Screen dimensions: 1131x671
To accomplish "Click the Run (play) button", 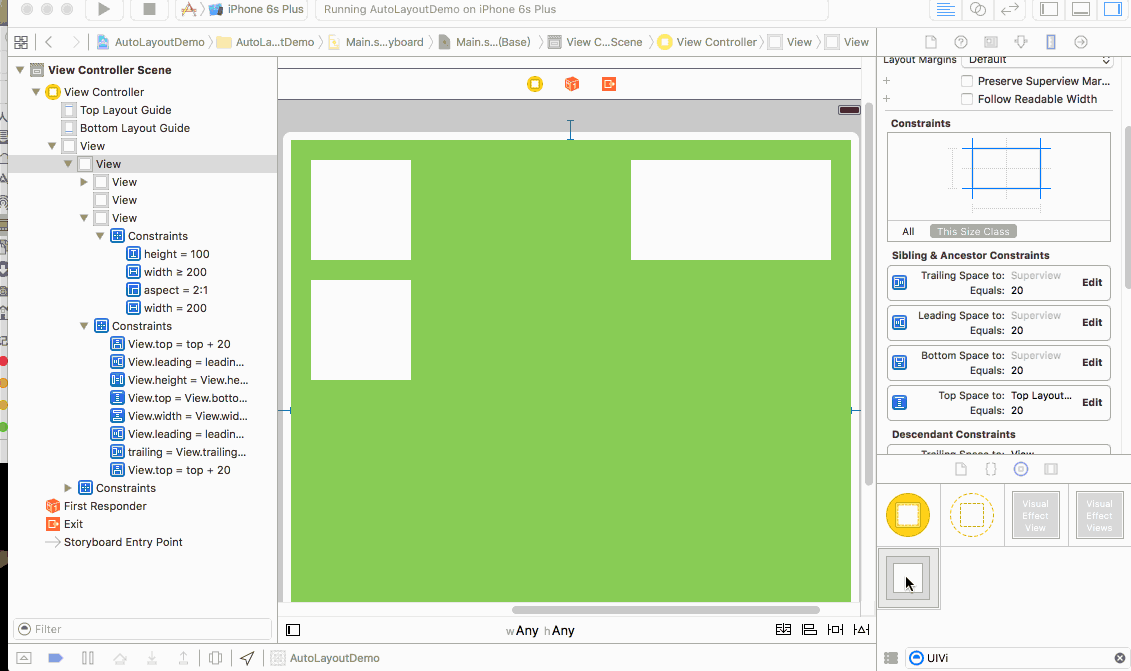I will pyautogui.click(x=104, y=10).
